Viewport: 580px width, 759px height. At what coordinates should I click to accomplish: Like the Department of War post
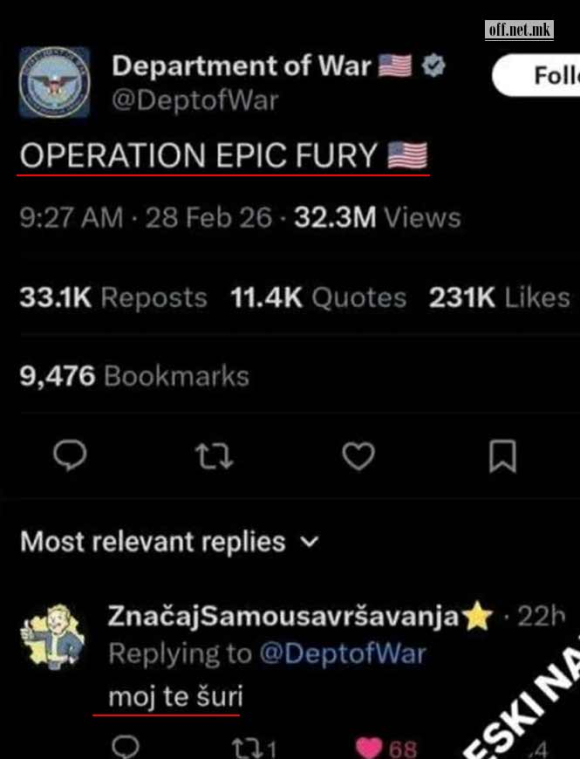click(359, 456)
